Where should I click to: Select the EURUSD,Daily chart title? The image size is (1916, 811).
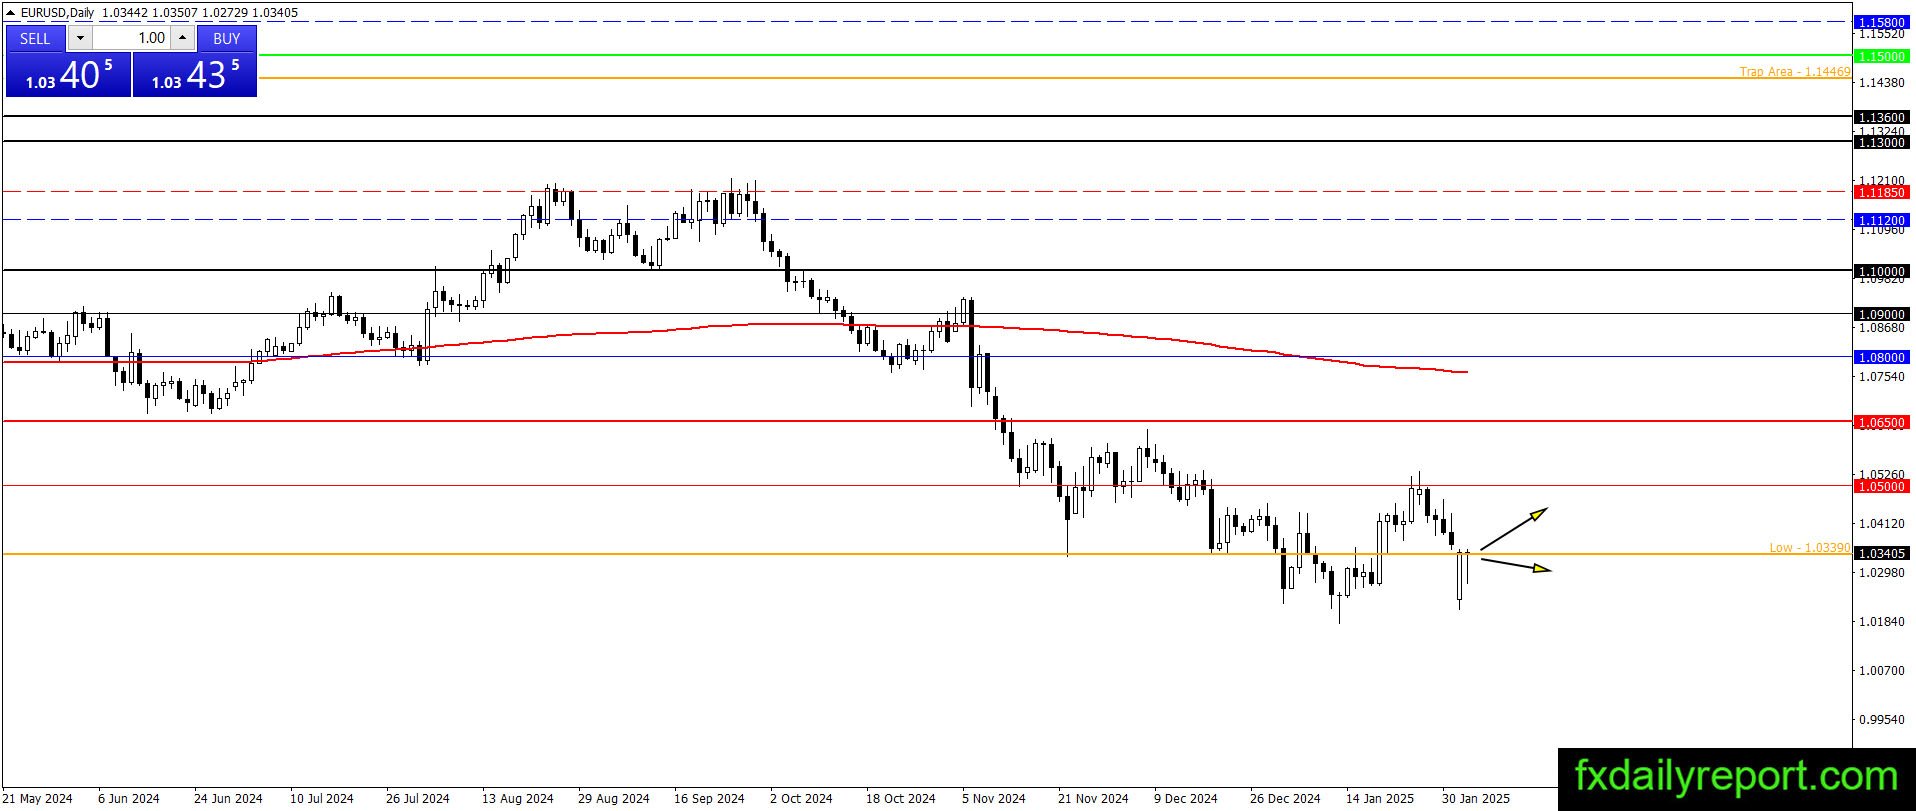[x=57, y=13]
